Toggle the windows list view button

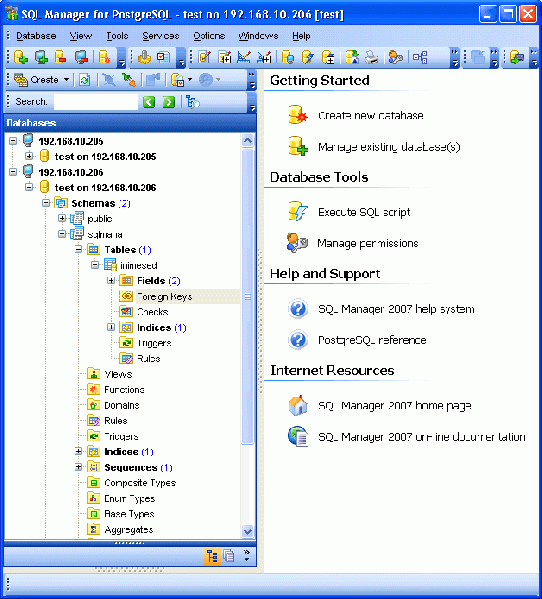(229, 556)
